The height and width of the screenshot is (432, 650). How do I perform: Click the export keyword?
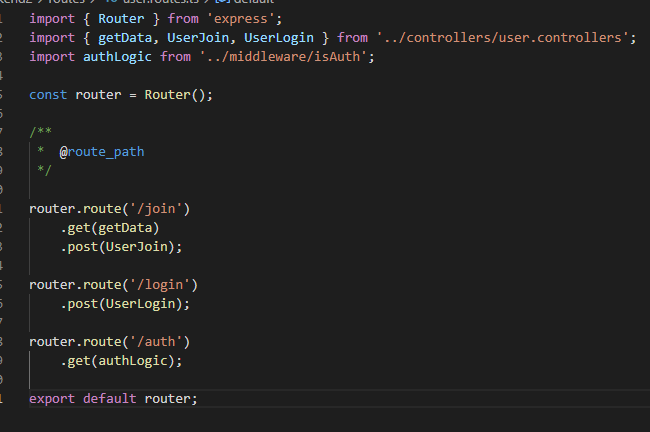[x=52, y=399]
